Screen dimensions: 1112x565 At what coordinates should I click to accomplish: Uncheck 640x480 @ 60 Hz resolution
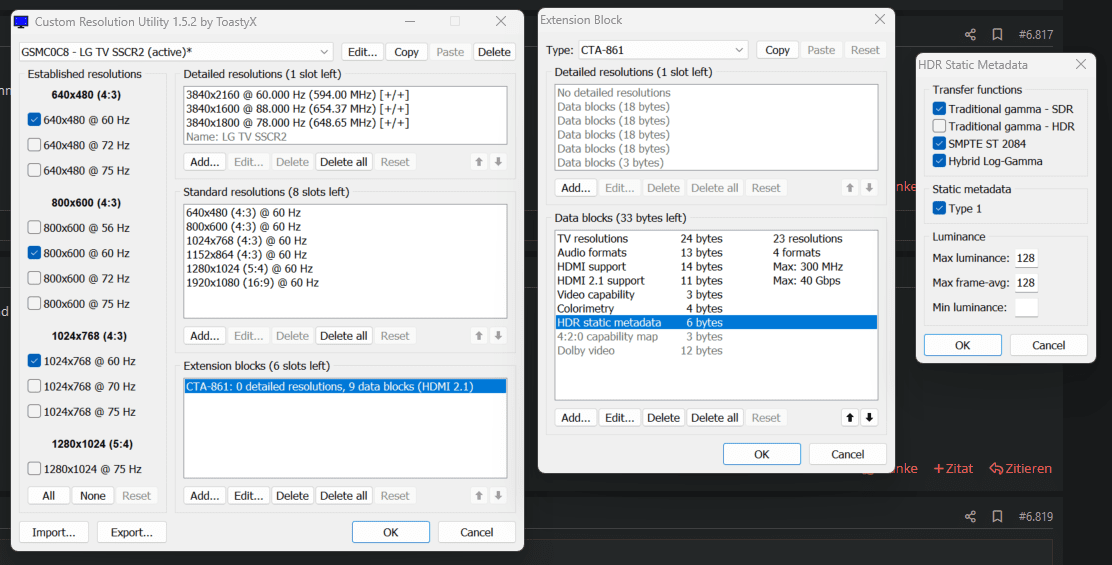click(x=34, y=120)
